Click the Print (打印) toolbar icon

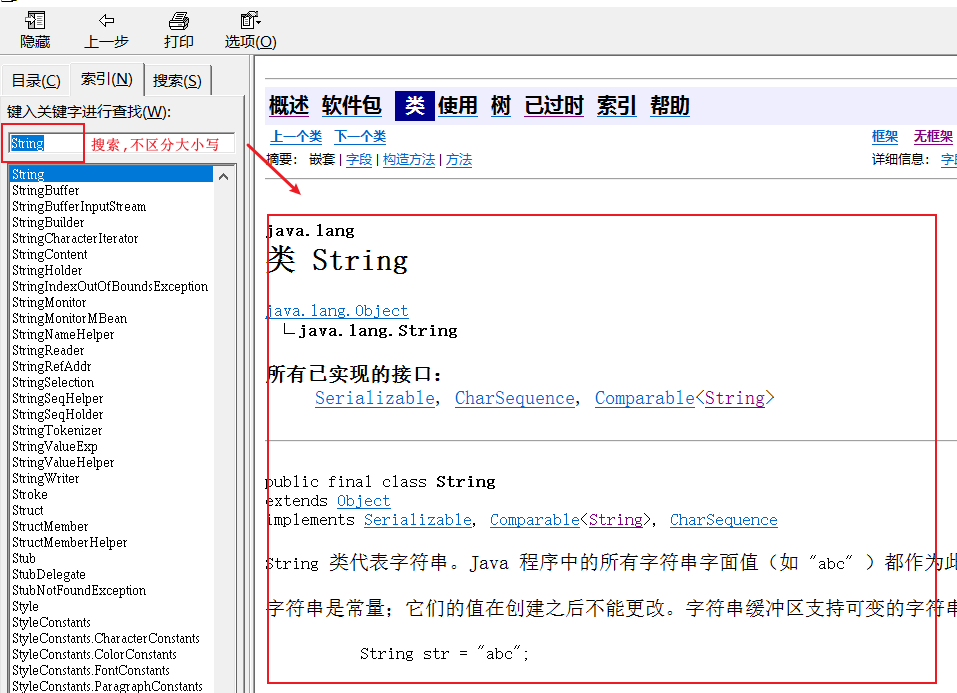click(179, 21)
